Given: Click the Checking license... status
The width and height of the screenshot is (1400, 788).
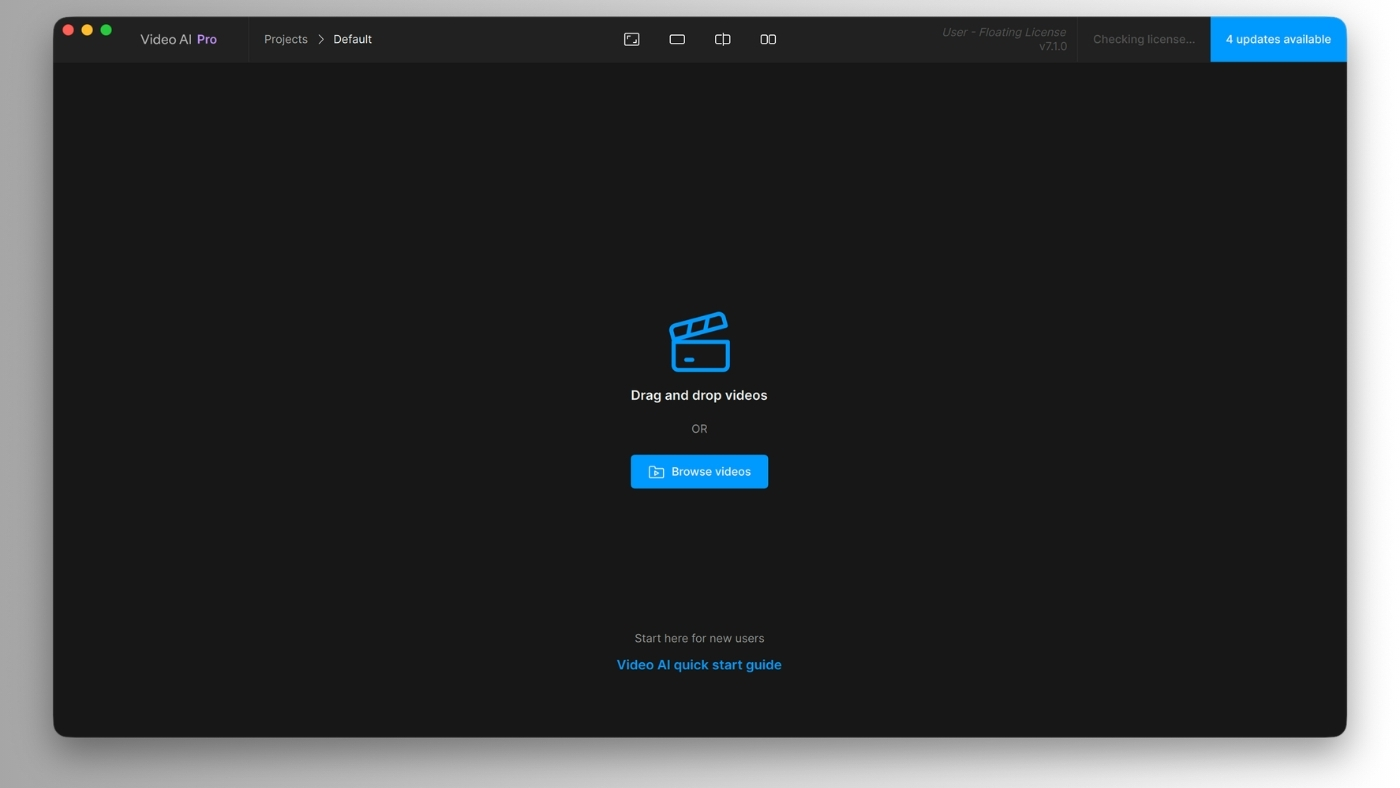Looking at the screenshot, I should [1144, 39].
